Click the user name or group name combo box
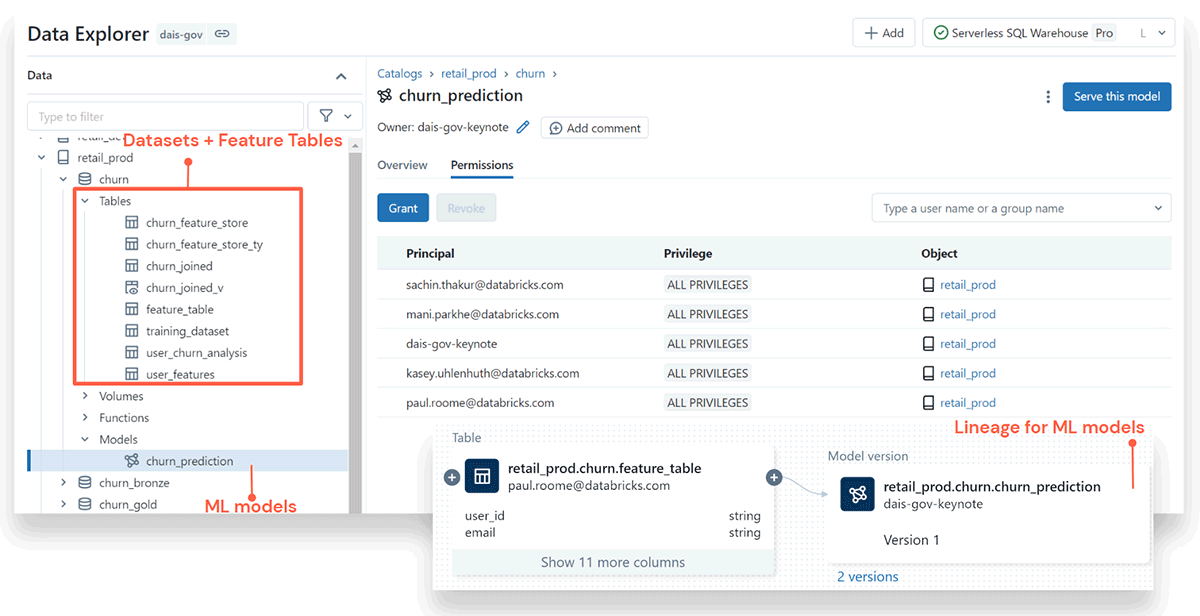Image resolution: width=1200 pixels, height=616 pixels. (1021, 207)
